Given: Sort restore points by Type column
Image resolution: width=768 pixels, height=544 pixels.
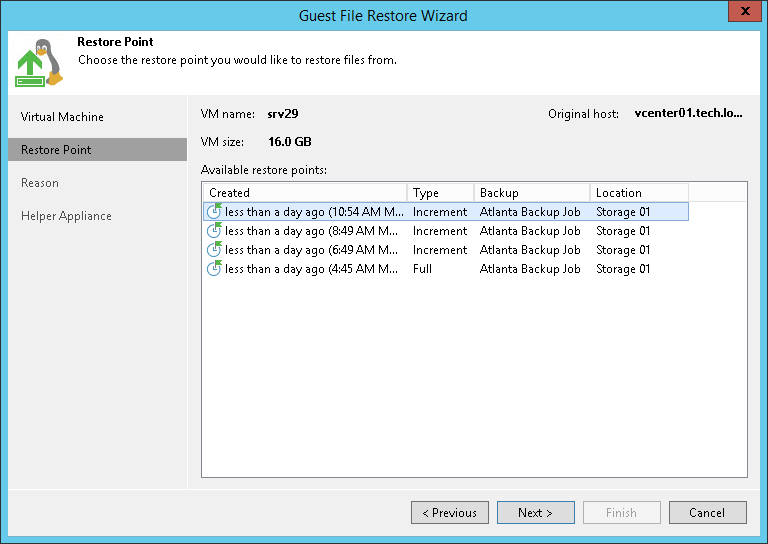Looking at the screenshot, I should [440, 193].
